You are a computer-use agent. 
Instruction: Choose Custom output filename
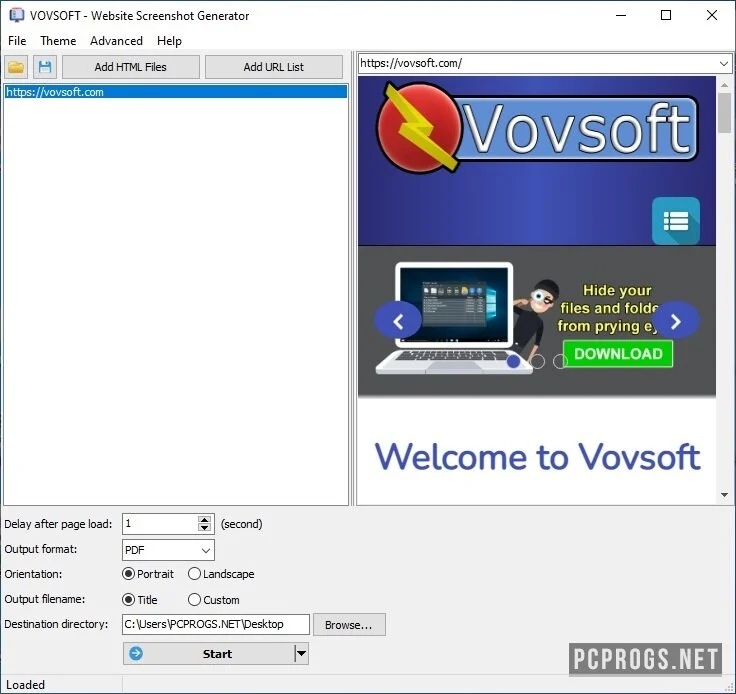(214, 600)
